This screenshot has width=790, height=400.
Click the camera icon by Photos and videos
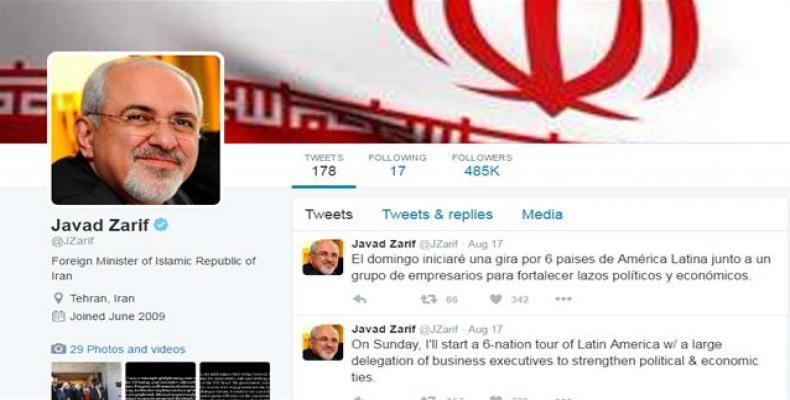(58, 349)
